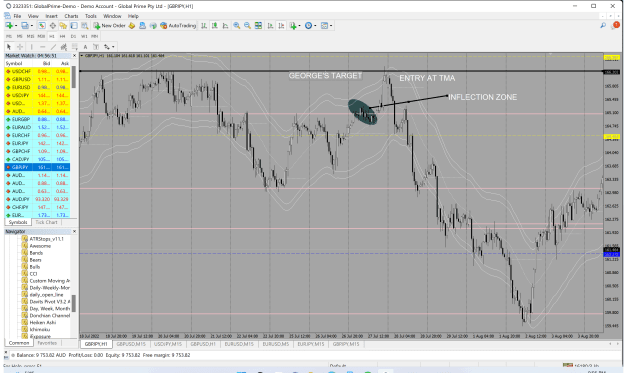The width and height of the screenshot is (625, 373).
Task: Toggle Chart Shift button
Action: pyautogui.click(x=281, y=26)
